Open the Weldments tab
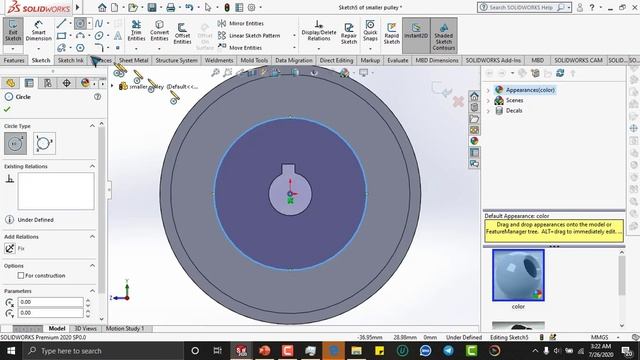 tap(219, 60)
